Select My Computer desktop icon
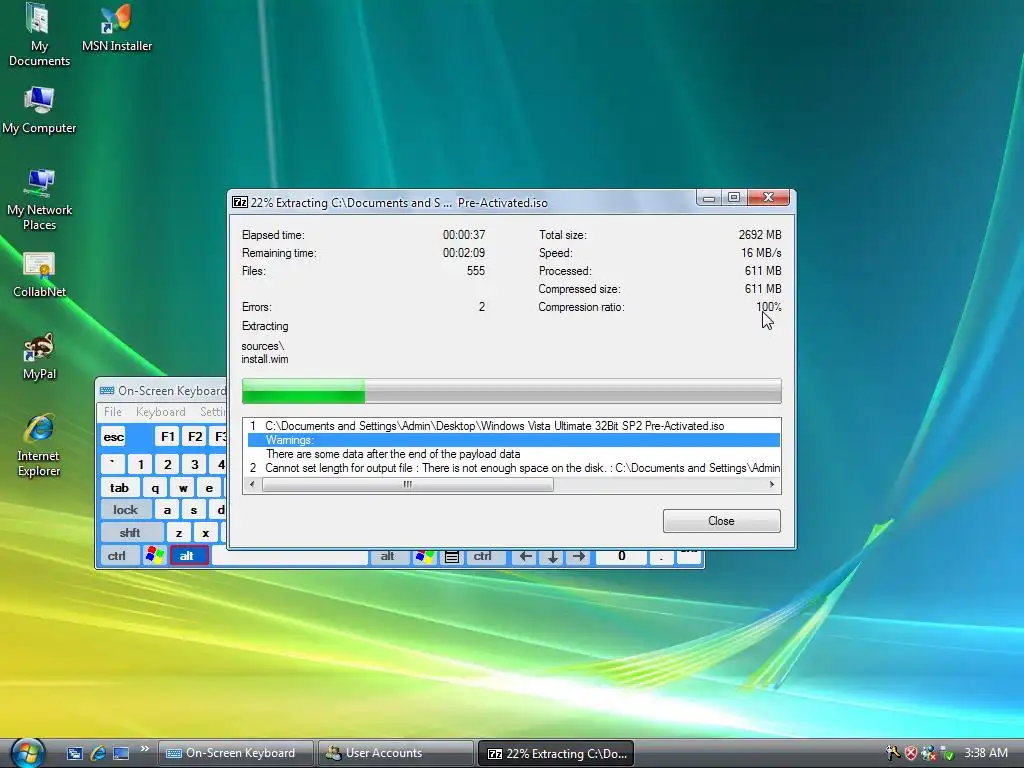This screenshot has width=1024, height=768. tap(39, 110)
